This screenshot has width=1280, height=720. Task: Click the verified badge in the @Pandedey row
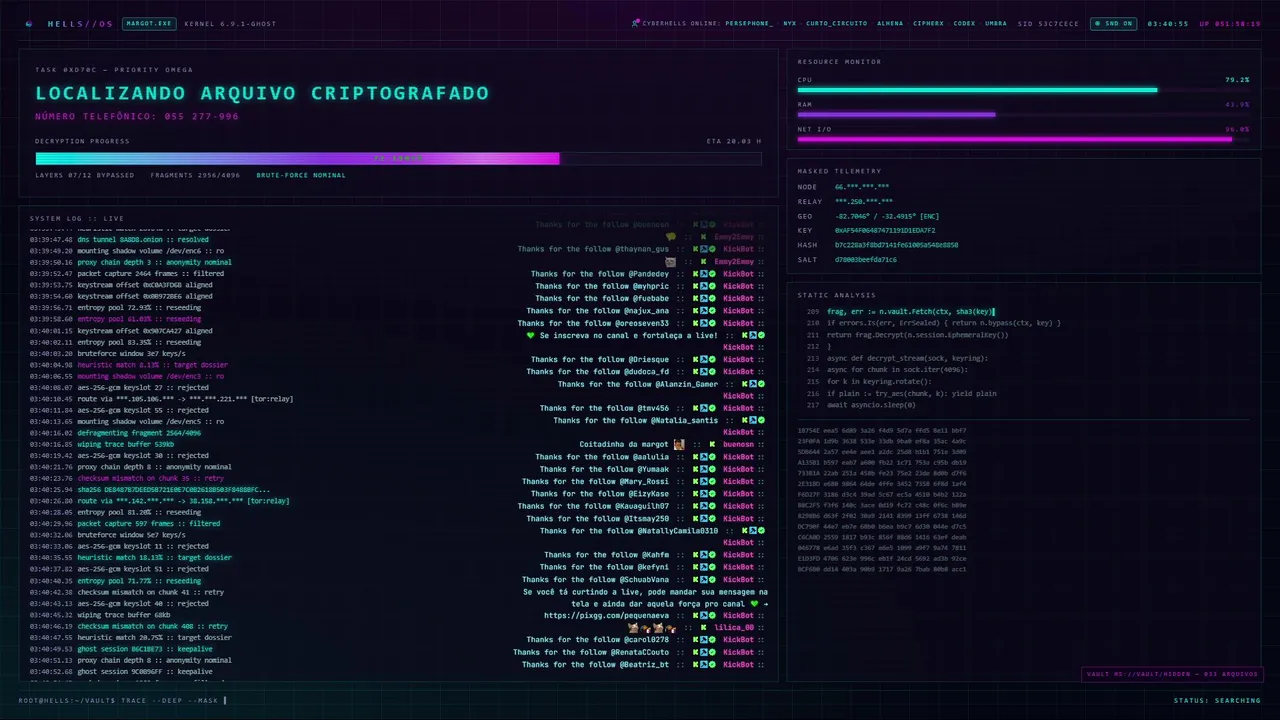pyautogui.click(x=712, y=274)
